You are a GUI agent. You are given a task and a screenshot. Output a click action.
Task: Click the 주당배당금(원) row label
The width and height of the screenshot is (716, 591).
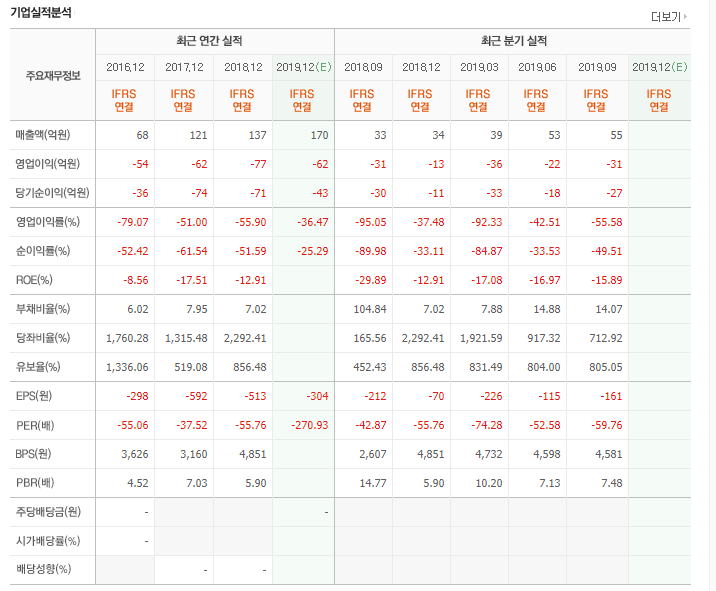47,512
